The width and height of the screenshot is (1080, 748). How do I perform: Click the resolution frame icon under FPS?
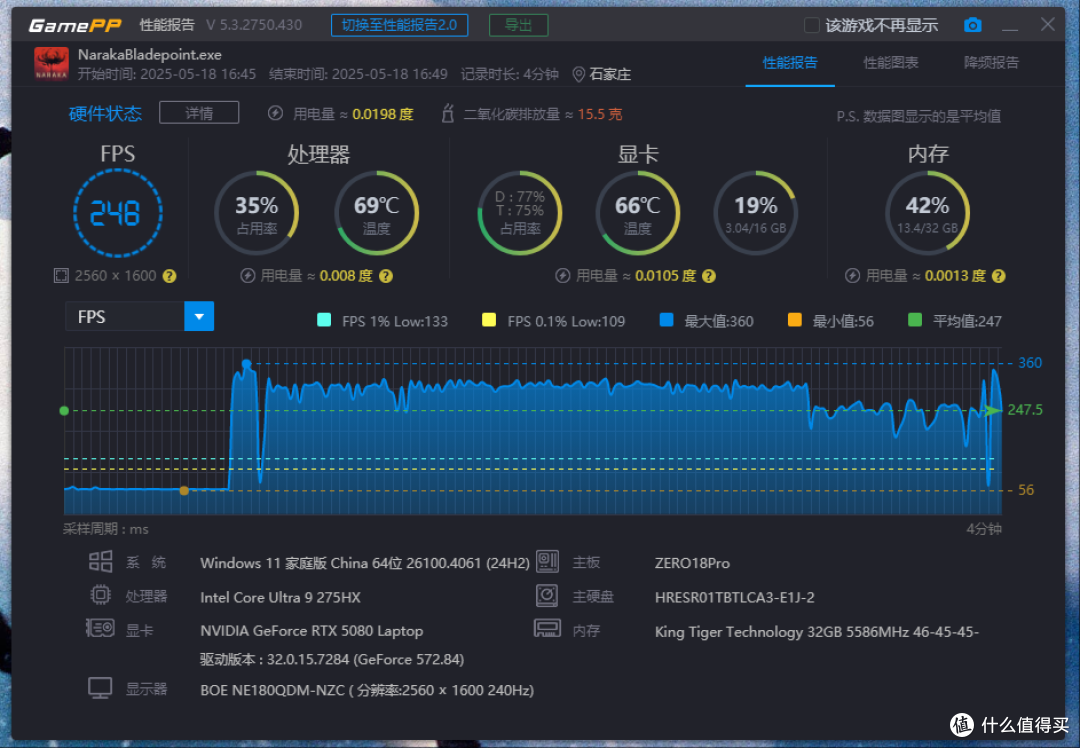(x=61, y=276)
